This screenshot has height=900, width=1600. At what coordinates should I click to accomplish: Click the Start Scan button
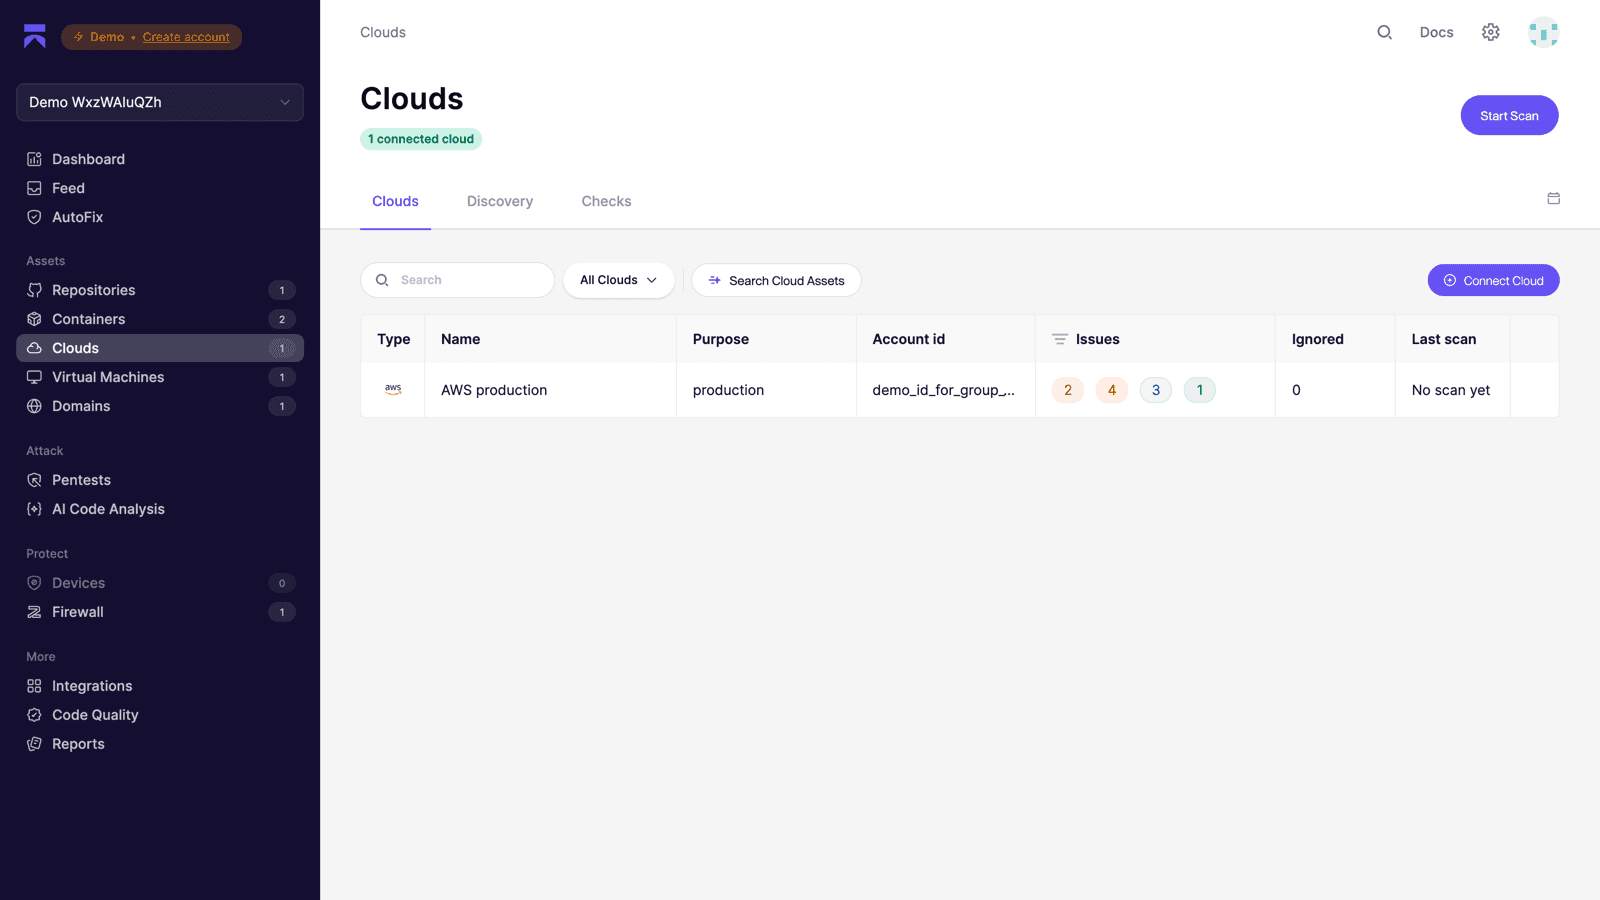pos(1509,115)
